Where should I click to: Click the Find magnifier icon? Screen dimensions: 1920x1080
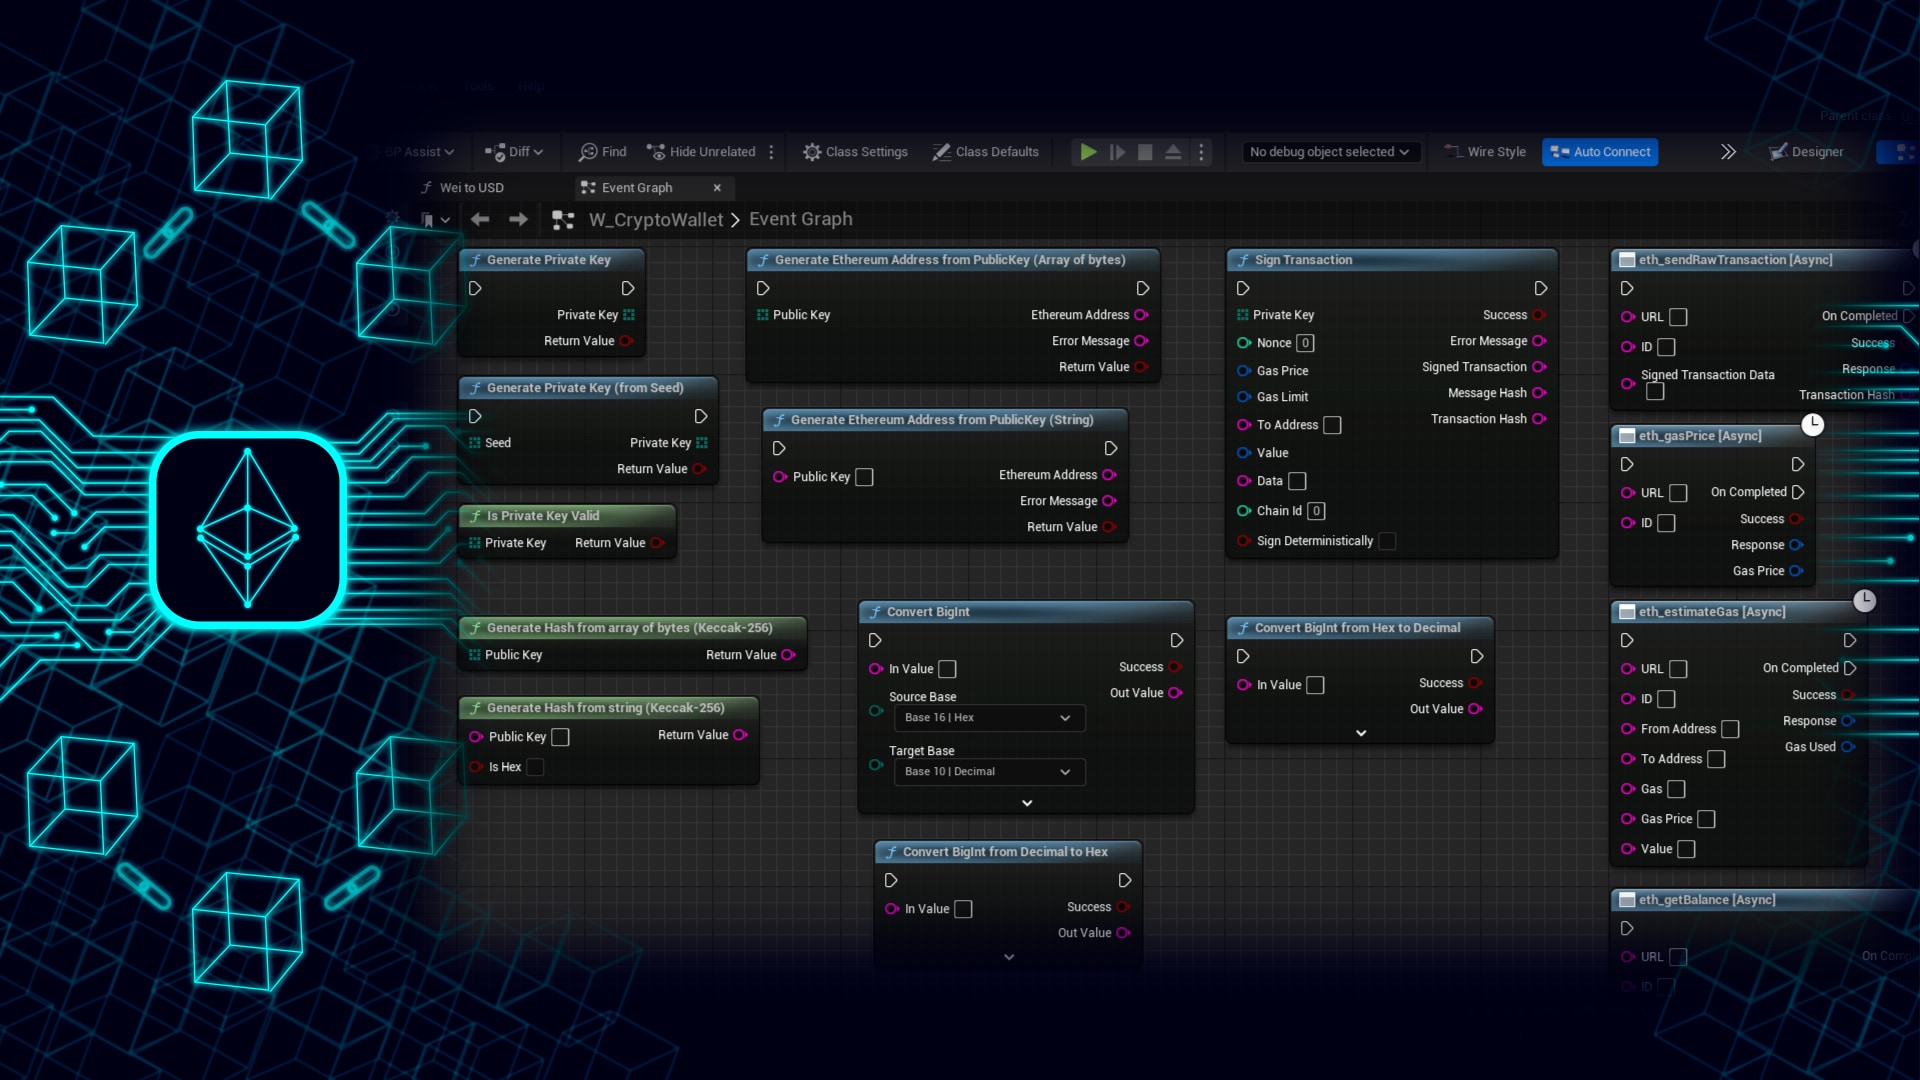589,152
